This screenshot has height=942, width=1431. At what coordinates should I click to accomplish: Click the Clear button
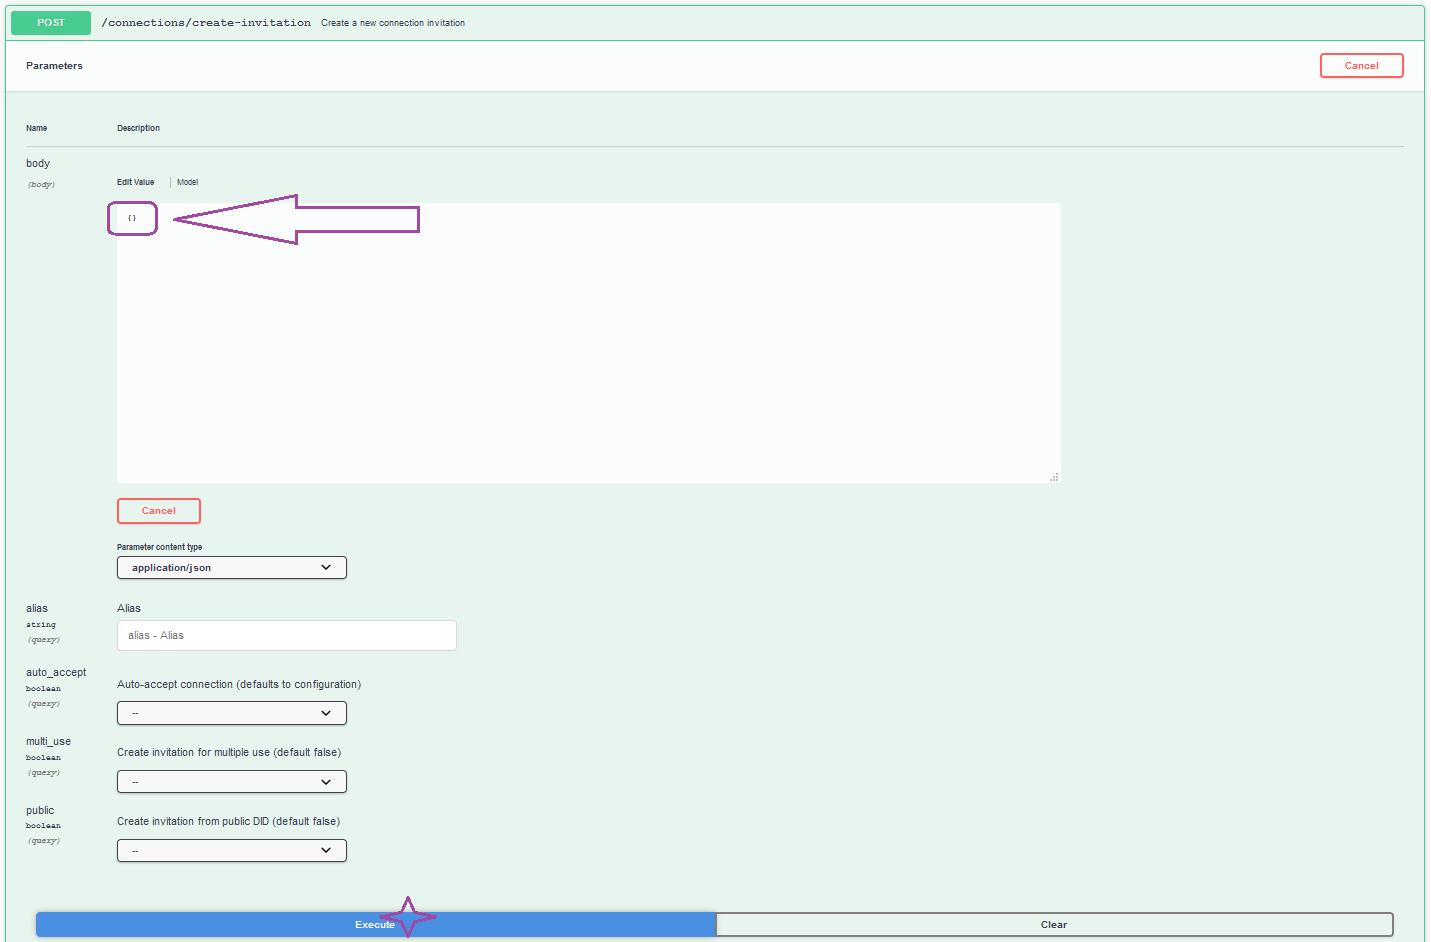1054,924
